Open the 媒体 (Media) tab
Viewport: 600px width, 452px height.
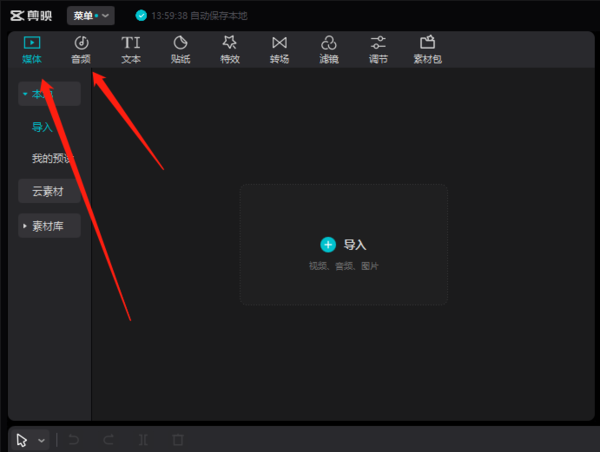point(32,49)
